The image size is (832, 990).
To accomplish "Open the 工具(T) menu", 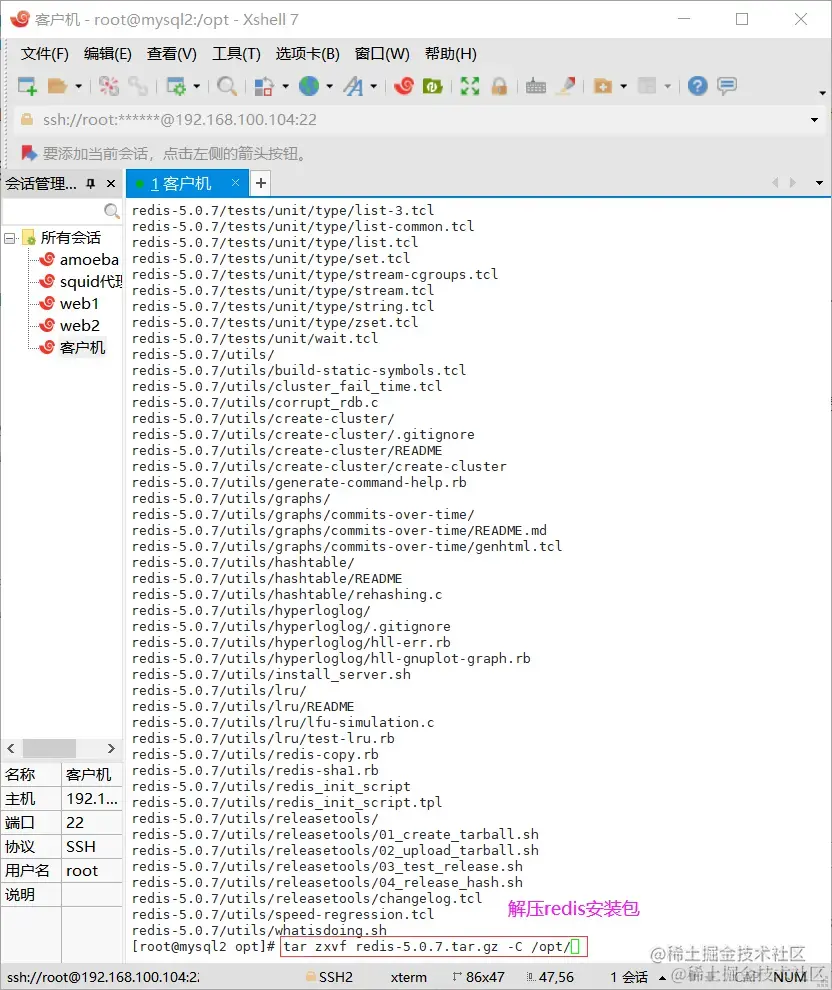I will tap(236, 54).
